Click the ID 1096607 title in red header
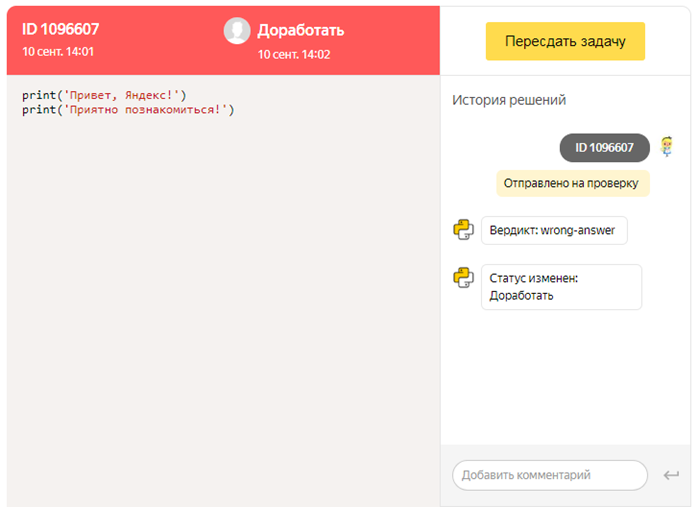 point(61,29)
